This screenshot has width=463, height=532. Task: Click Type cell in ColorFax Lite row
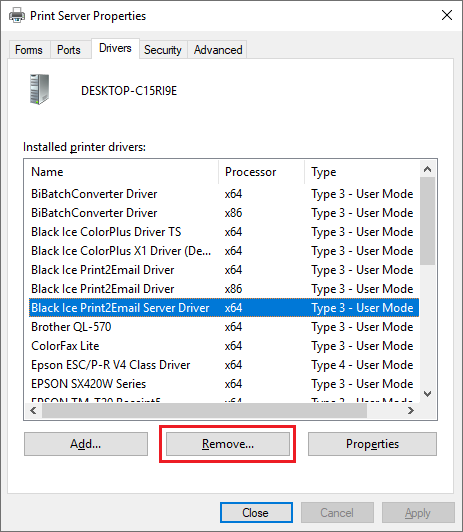pyautogui.click(x=362, y=346)
